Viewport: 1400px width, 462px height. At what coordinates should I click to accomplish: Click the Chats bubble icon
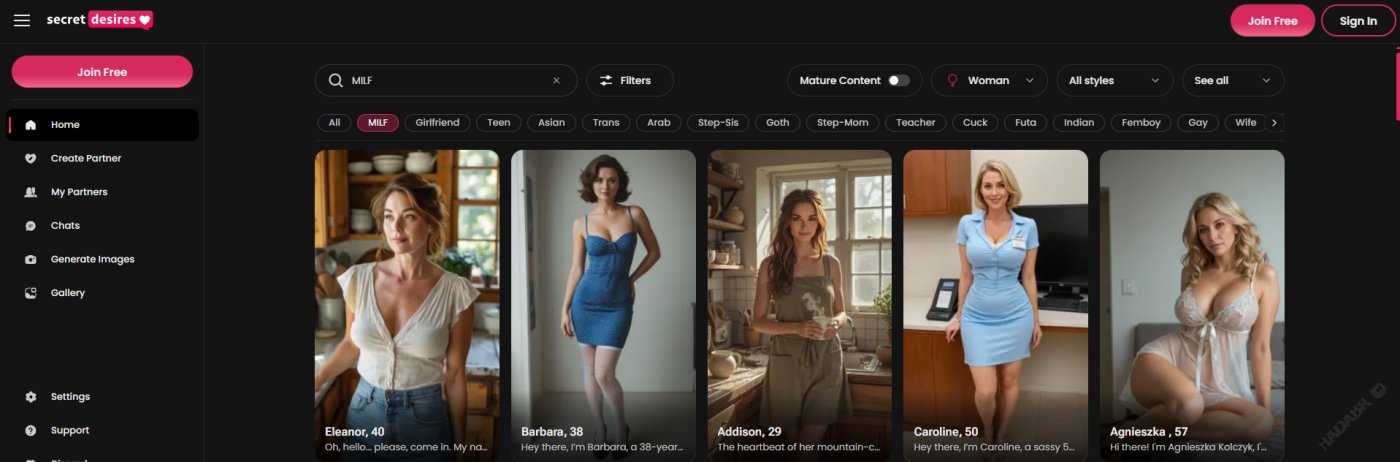31,226
